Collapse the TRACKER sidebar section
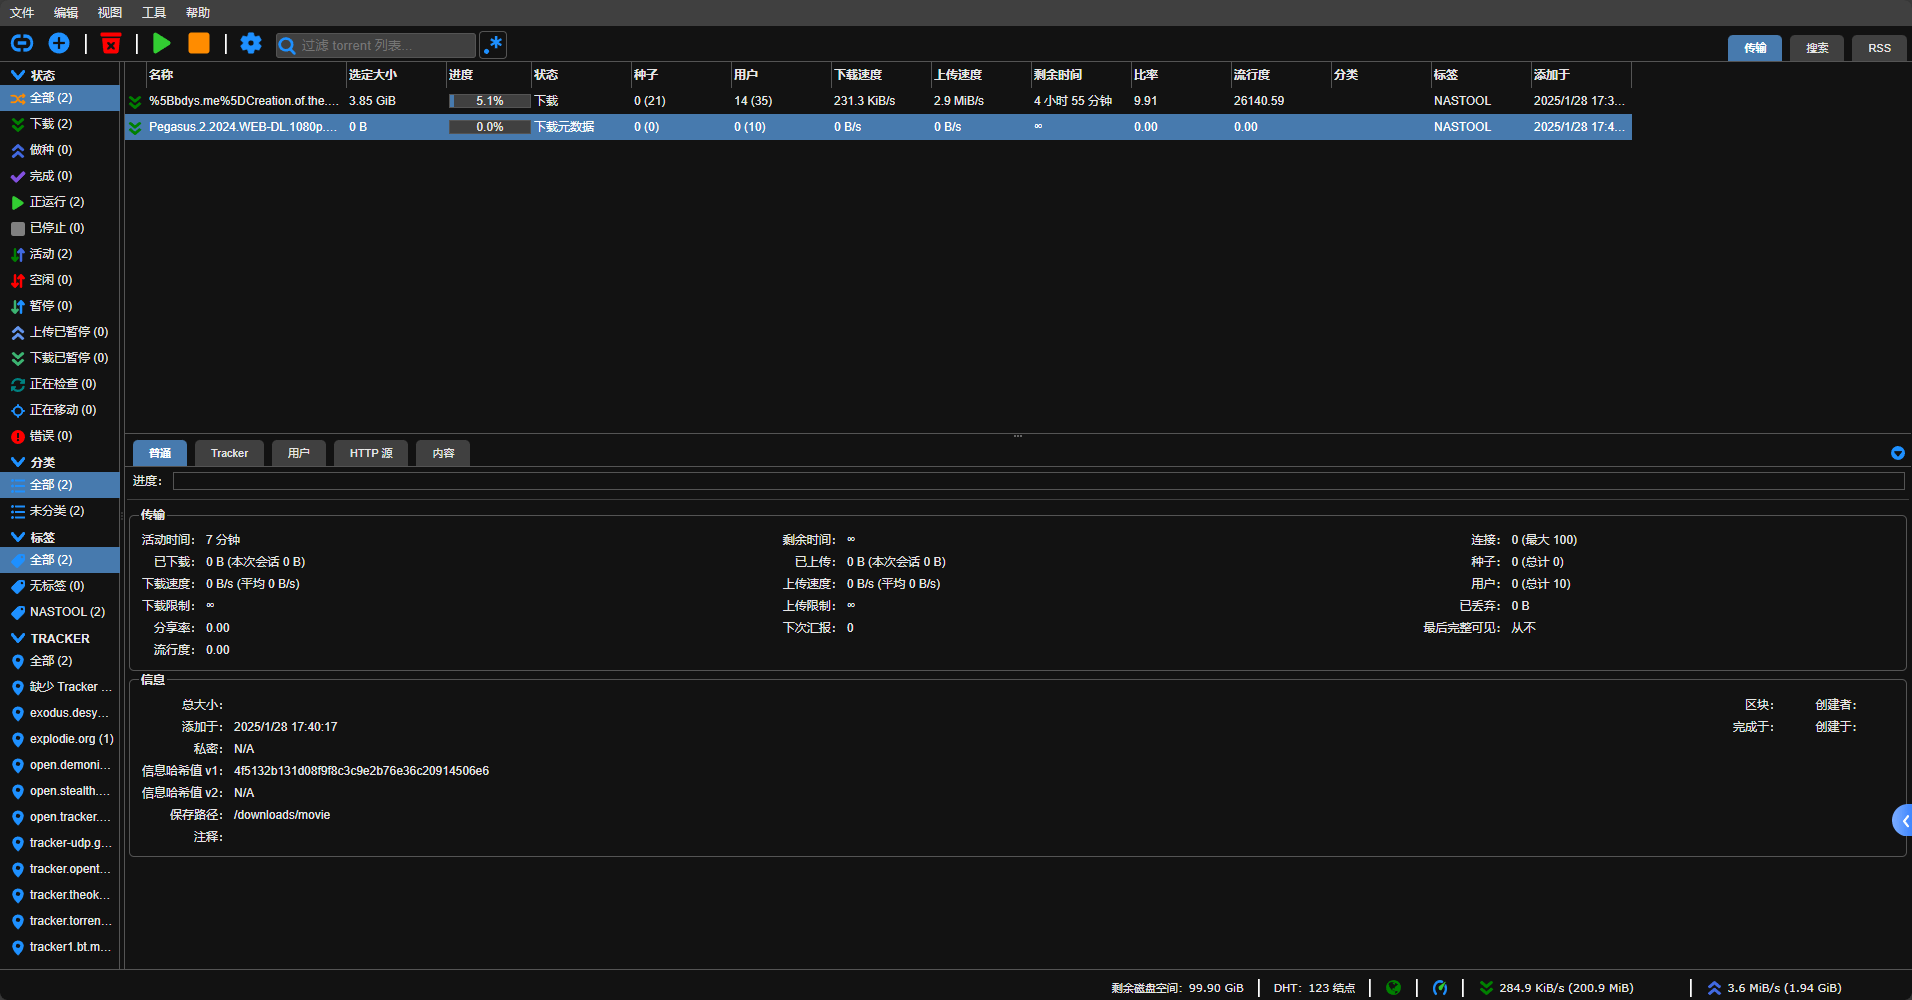The height and width of the screenshot is (1000, 1912). [17, 638]
